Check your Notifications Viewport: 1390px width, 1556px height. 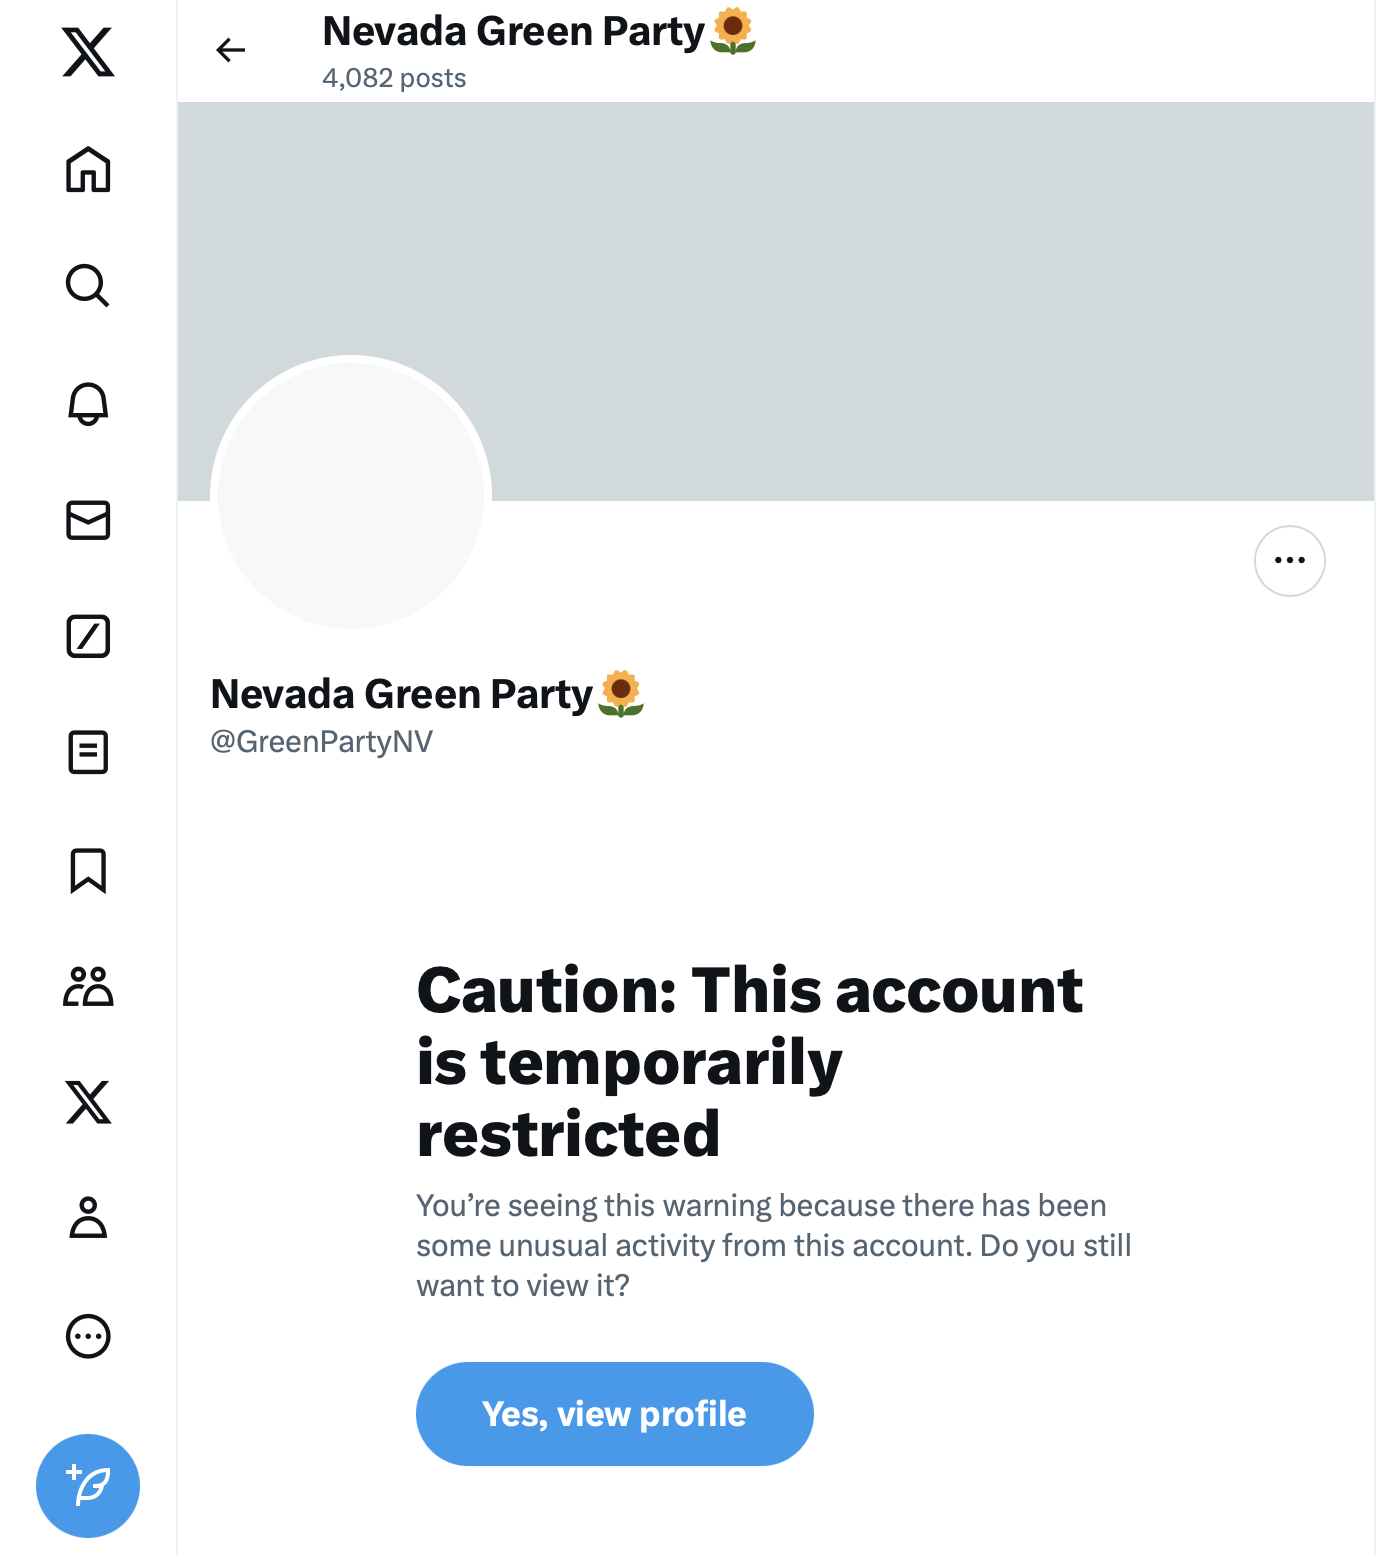point(88,404)
